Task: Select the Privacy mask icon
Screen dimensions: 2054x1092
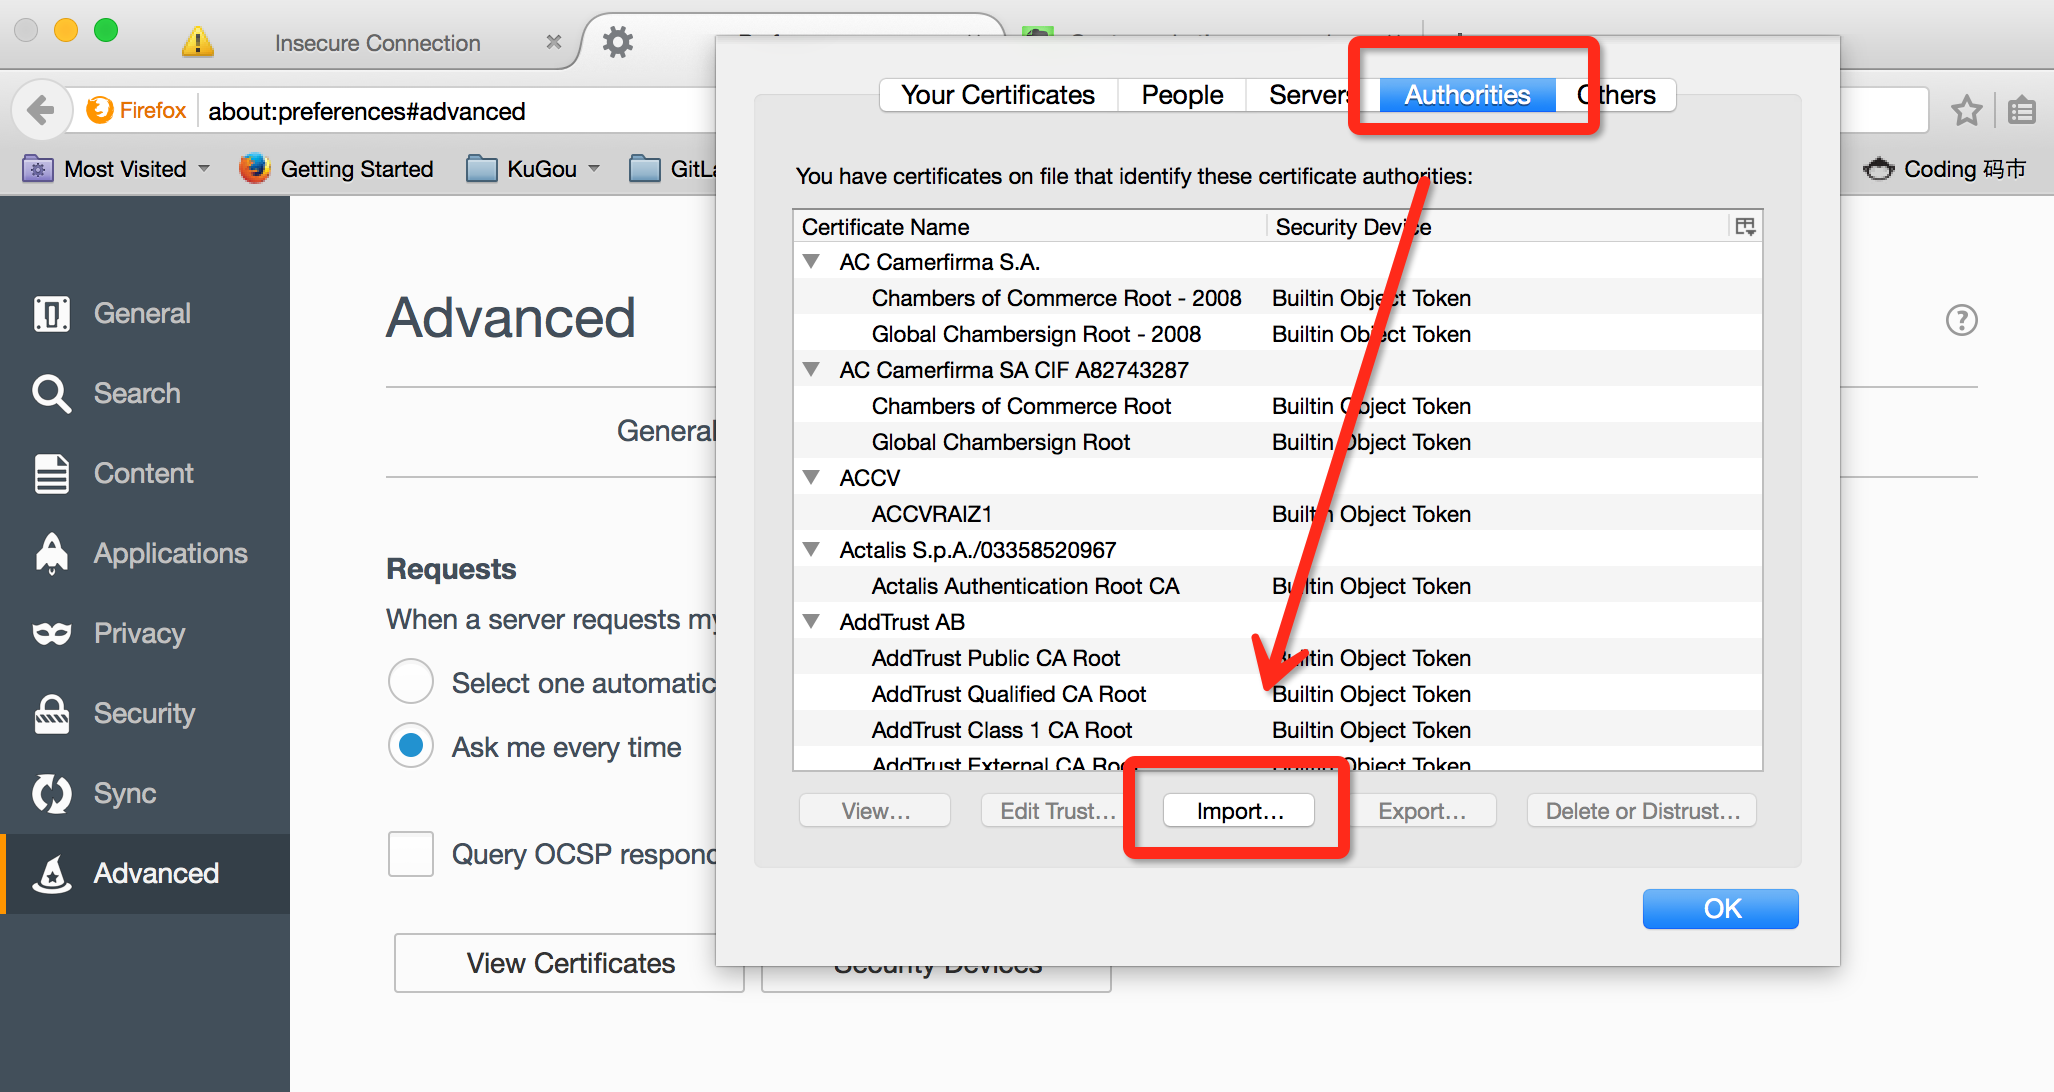Action: (52, 634)
